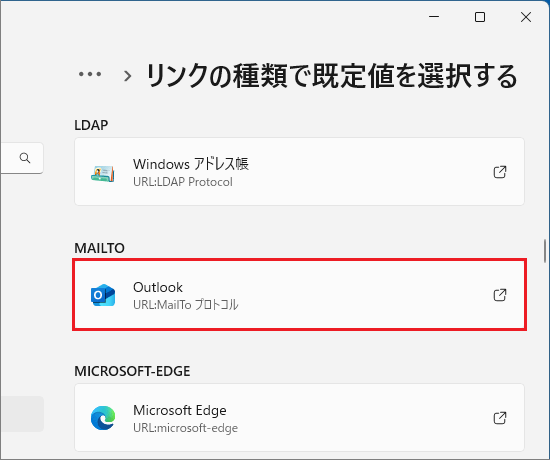Click the LDAP section heading

(x=91, y=125)
